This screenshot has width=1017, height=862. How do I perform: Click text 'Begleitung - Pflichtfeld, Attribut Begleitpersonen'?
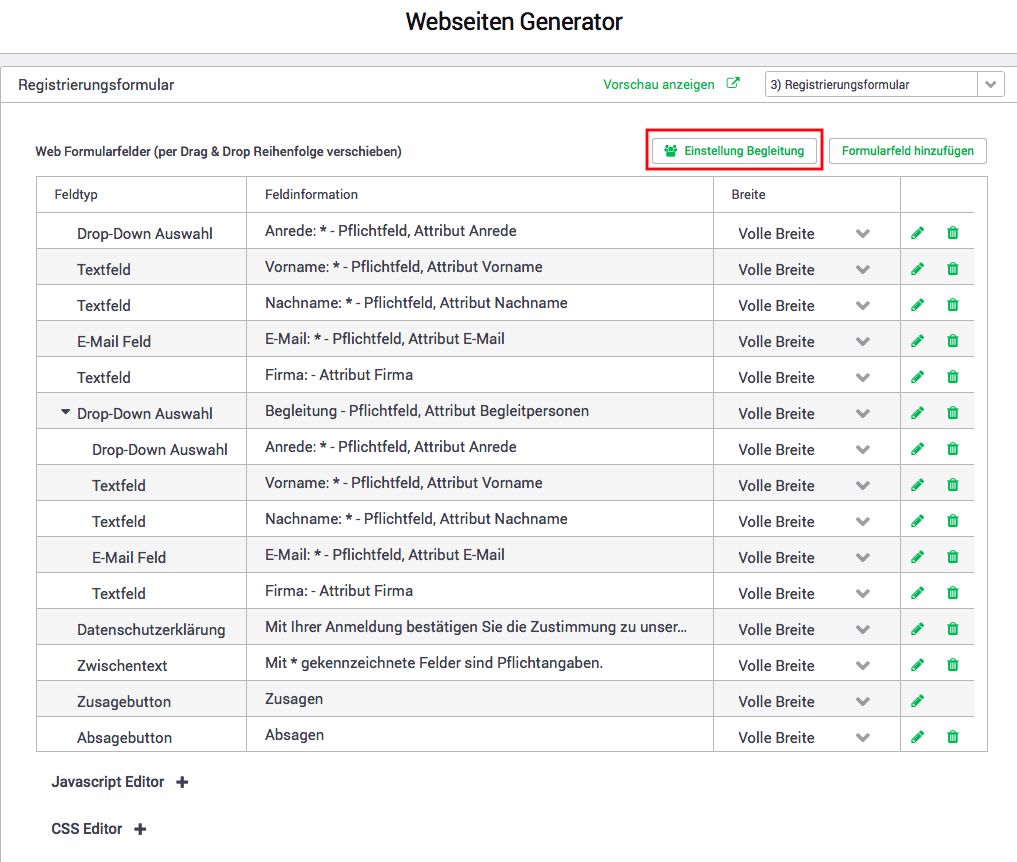(x=427, y=411)
